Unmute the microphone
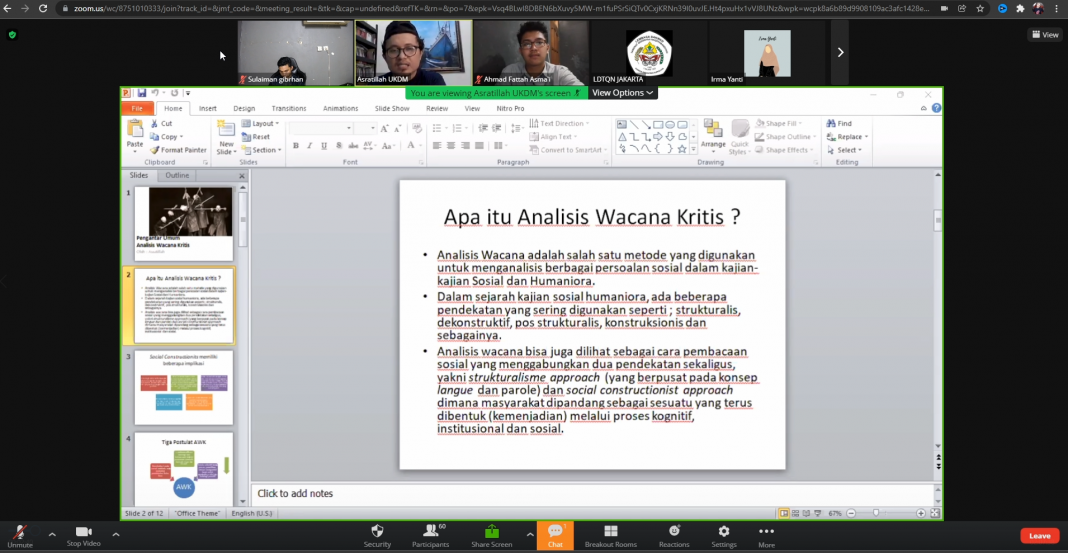The image size is (1068, 553). (x=20, y=534)
